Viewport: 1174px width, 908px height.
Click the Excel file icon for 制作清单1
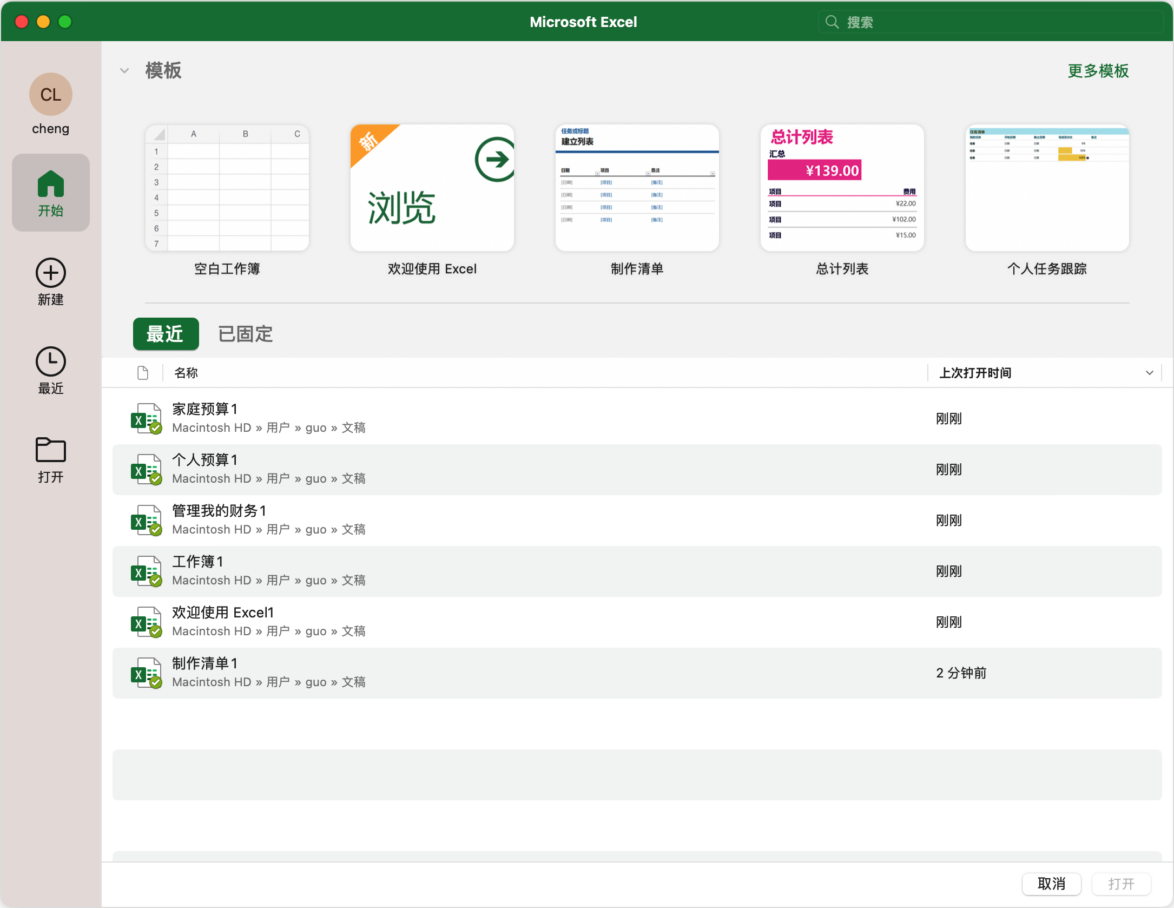pos(147,673)
